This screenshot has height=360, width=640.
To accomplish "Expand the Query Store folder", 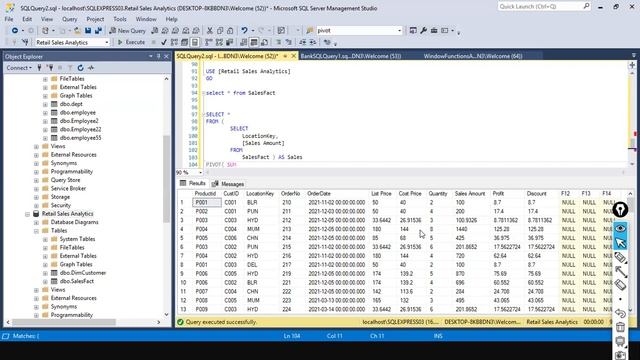I will pyautogui.click(x=36, y=180).
